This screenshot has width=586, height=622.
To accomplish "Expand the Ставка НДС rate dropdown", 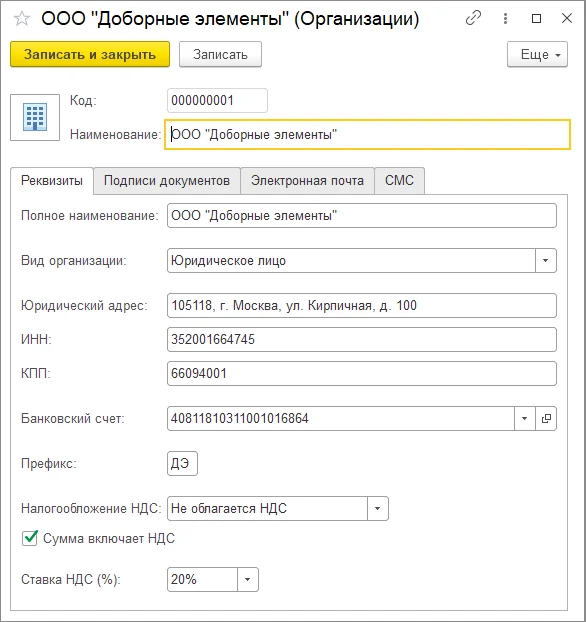I will click(x=248, y=580).
